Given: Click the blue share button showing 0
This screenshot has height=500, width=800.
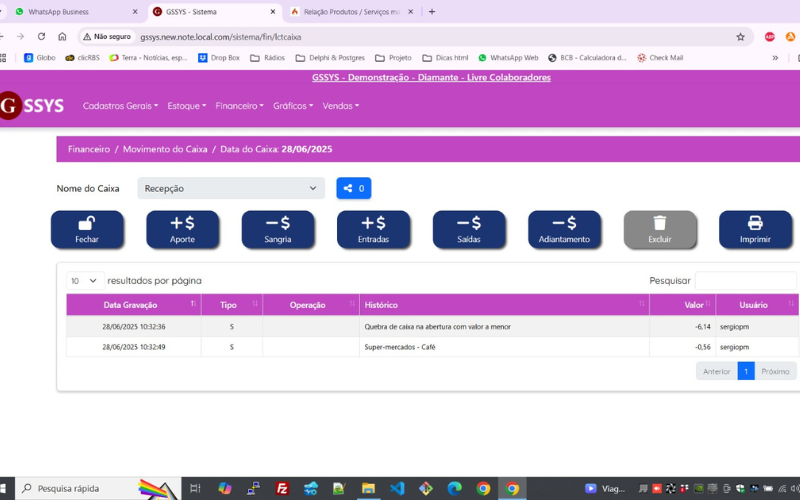Looking at the screenshot, I should pos(353,188).
